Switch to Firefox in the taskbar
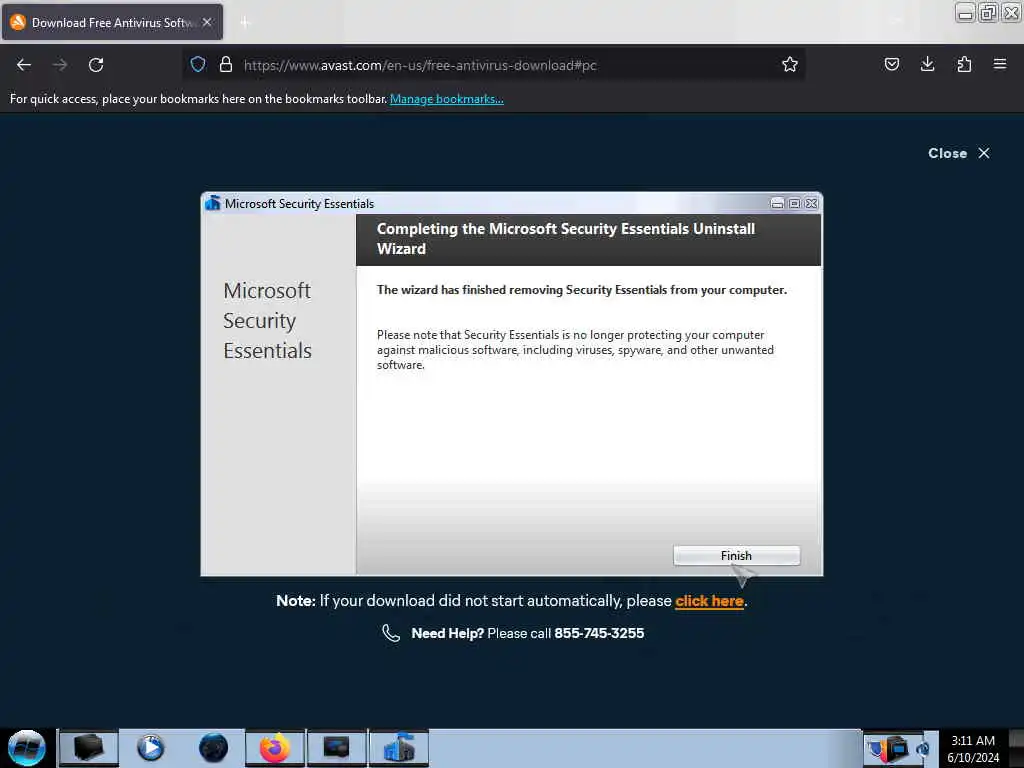Viewport: 1024px width, 768px height. click(275, 748)
